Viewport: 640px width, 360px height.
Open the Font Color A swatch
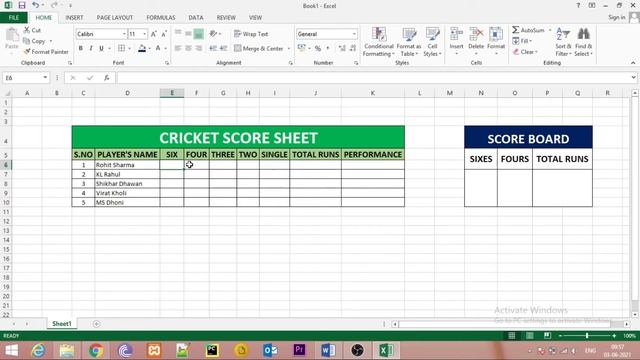(x=158, y=48)
